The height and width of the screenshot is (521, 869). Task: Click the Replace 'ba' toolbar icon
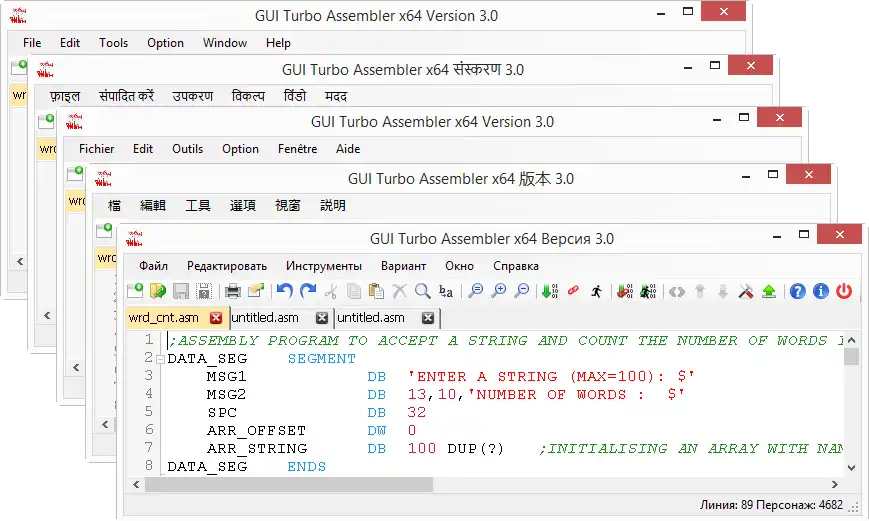tap(446, 291)
